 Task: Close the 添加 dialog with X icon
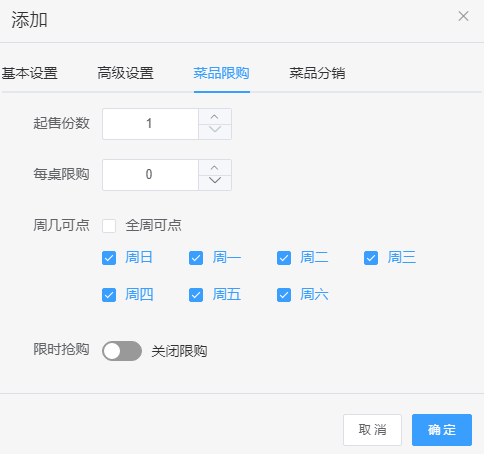(463, 16)
